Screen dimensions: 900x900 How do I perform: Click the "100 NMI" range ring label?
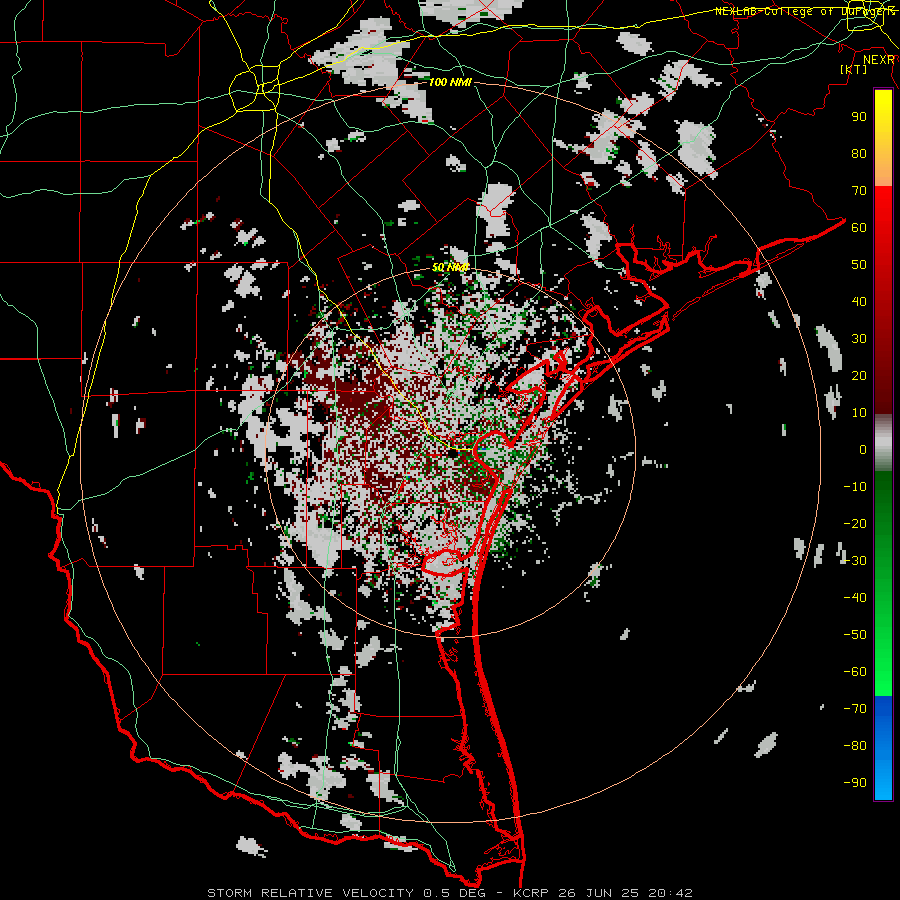coord(450,82)
